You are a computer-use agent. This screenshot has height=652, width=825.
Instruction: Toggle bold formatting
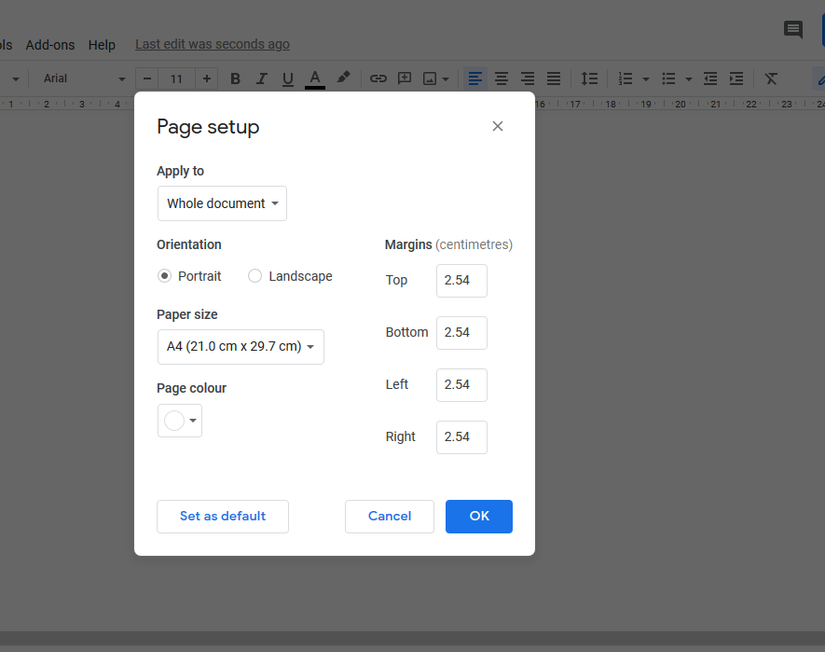[235, 78]
